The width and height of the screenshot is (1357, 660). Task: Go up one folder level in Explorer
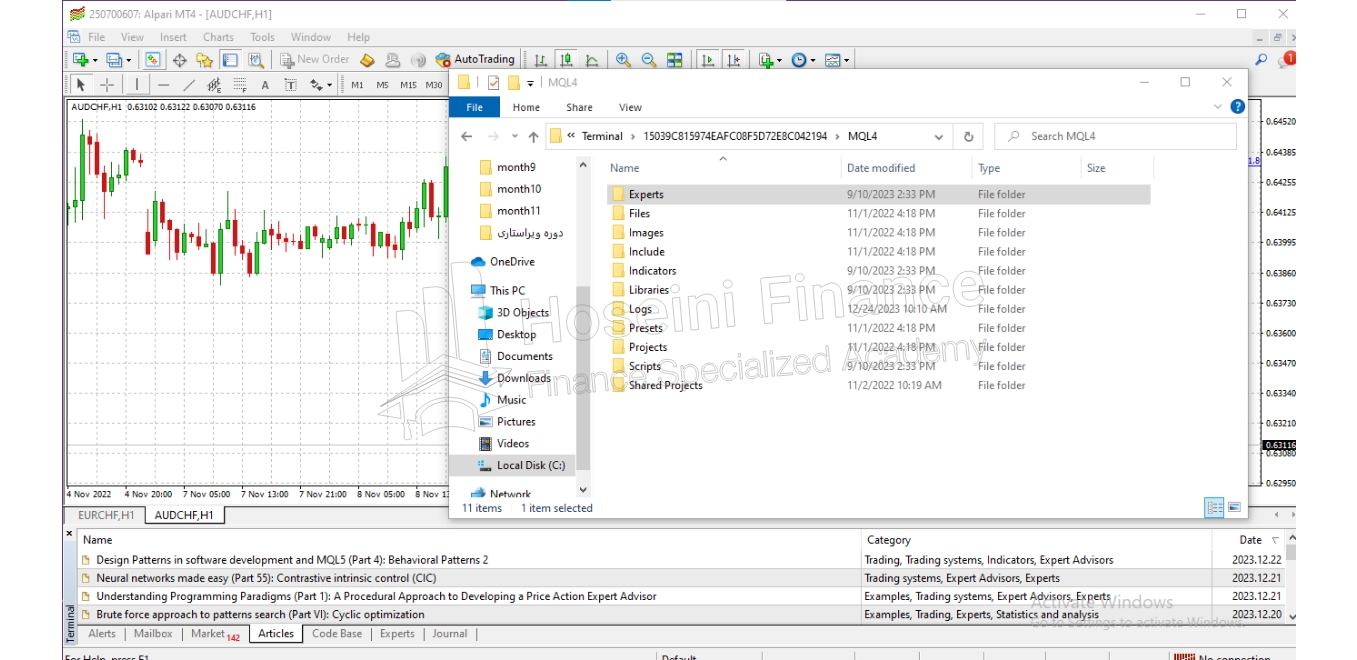[535, 136]
